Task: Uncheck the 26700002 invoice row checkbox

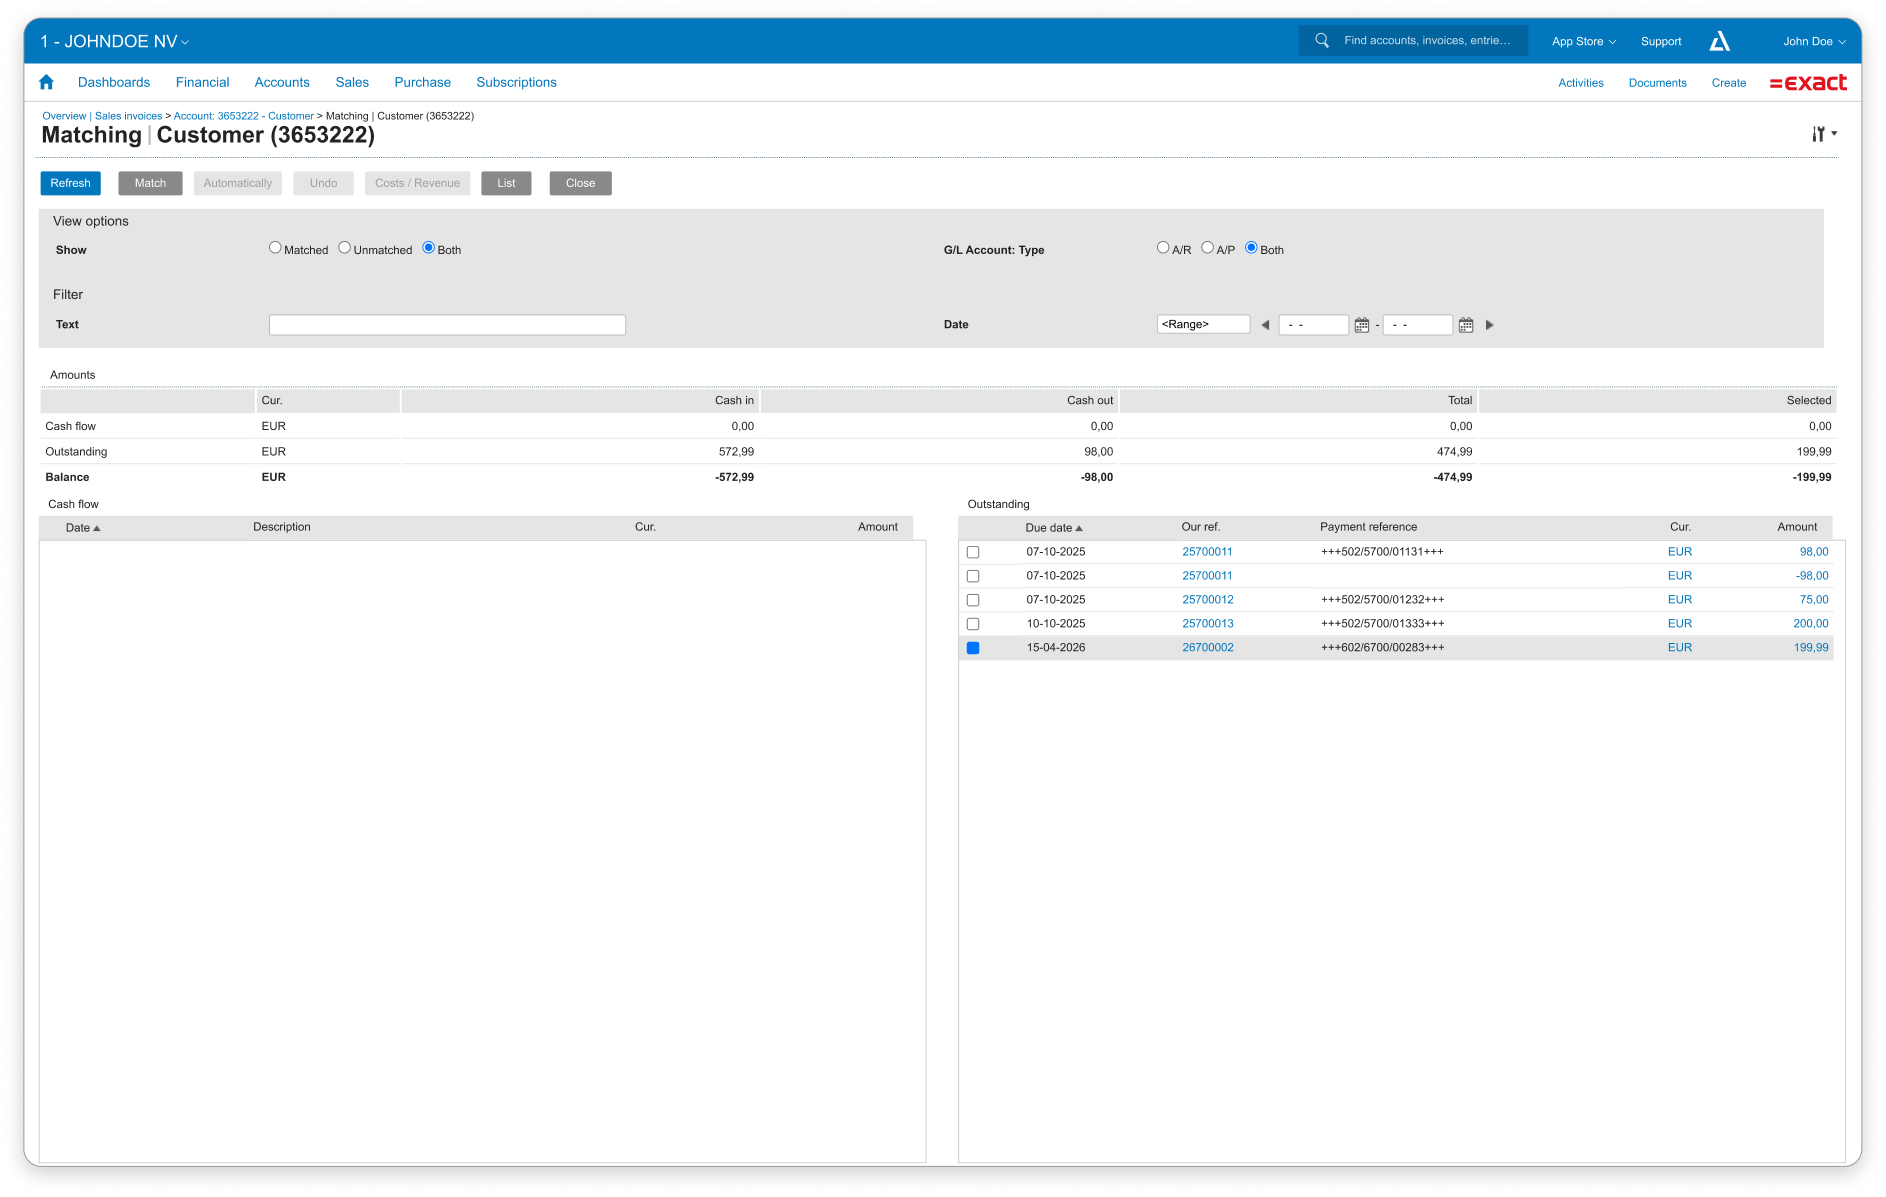Action: click(x=973, y=648)
